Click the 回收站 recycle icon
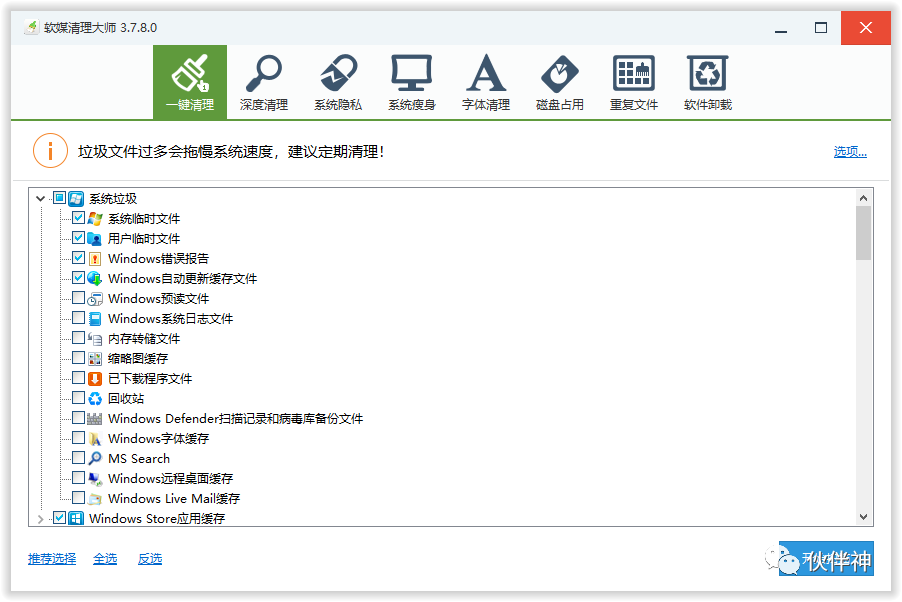The width and height of the screenshot is (902, 602). tap(95, 398)
